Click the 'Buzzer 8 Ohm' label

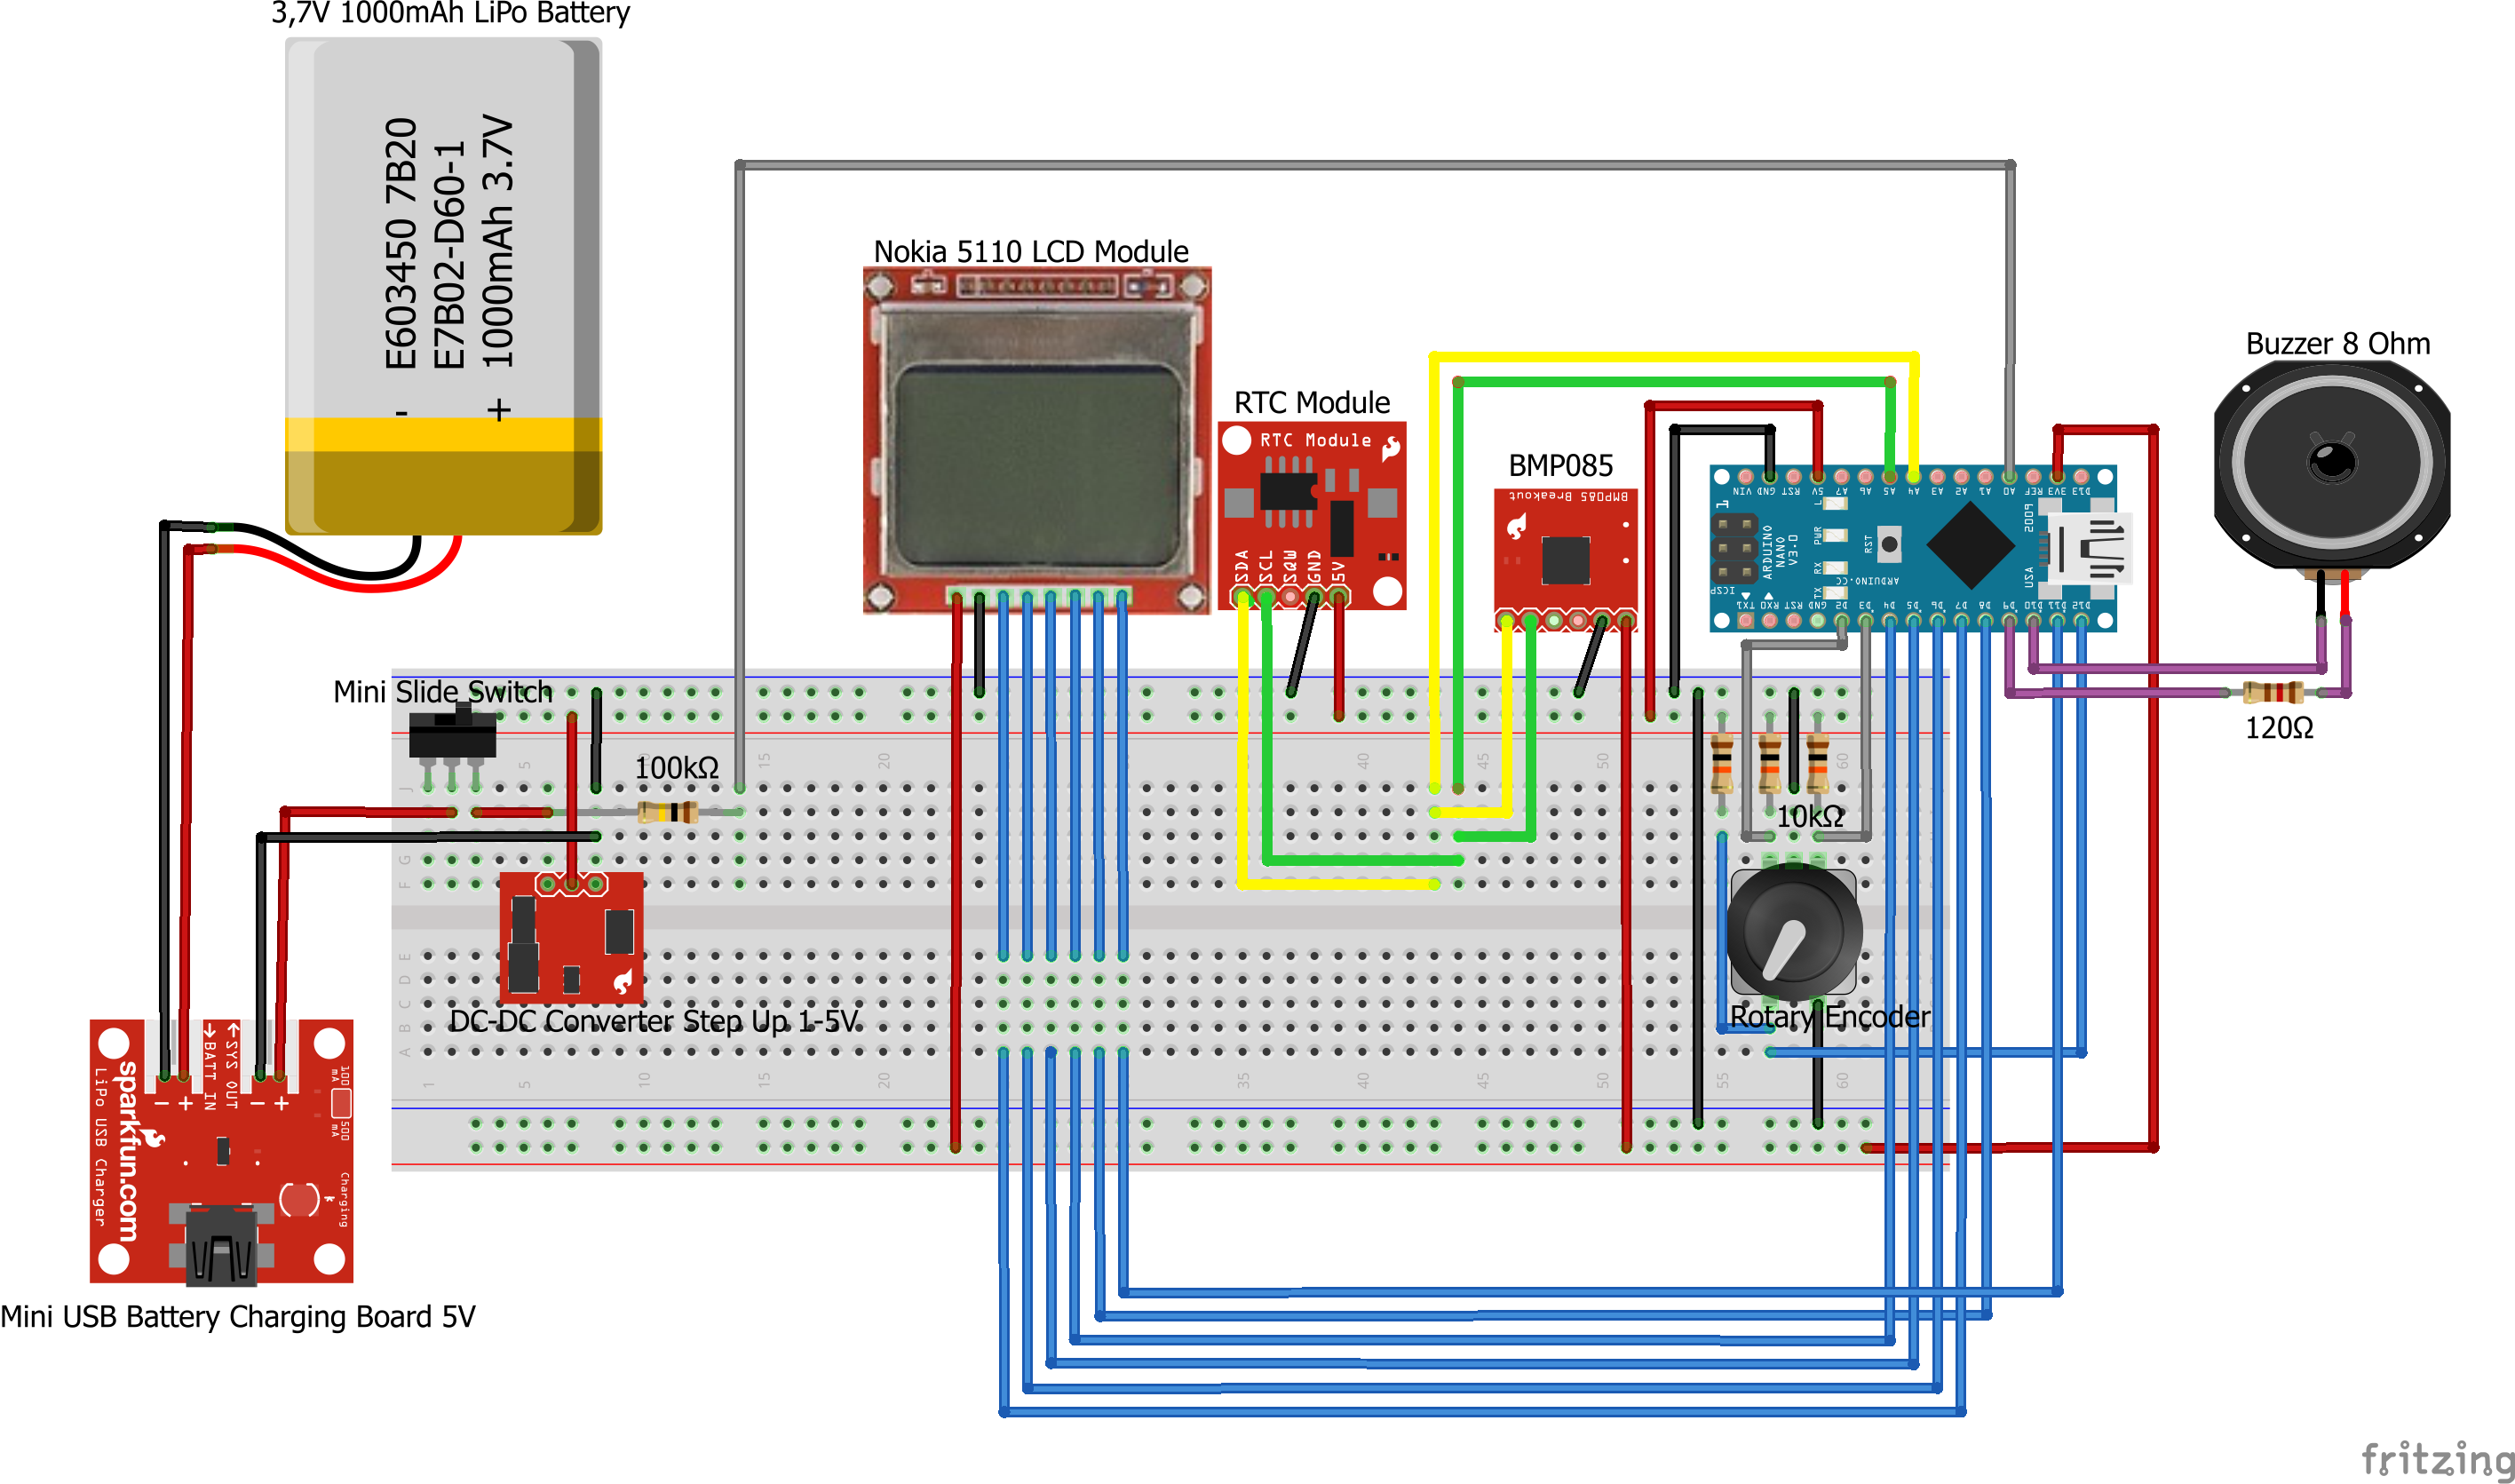[2337, 344]
